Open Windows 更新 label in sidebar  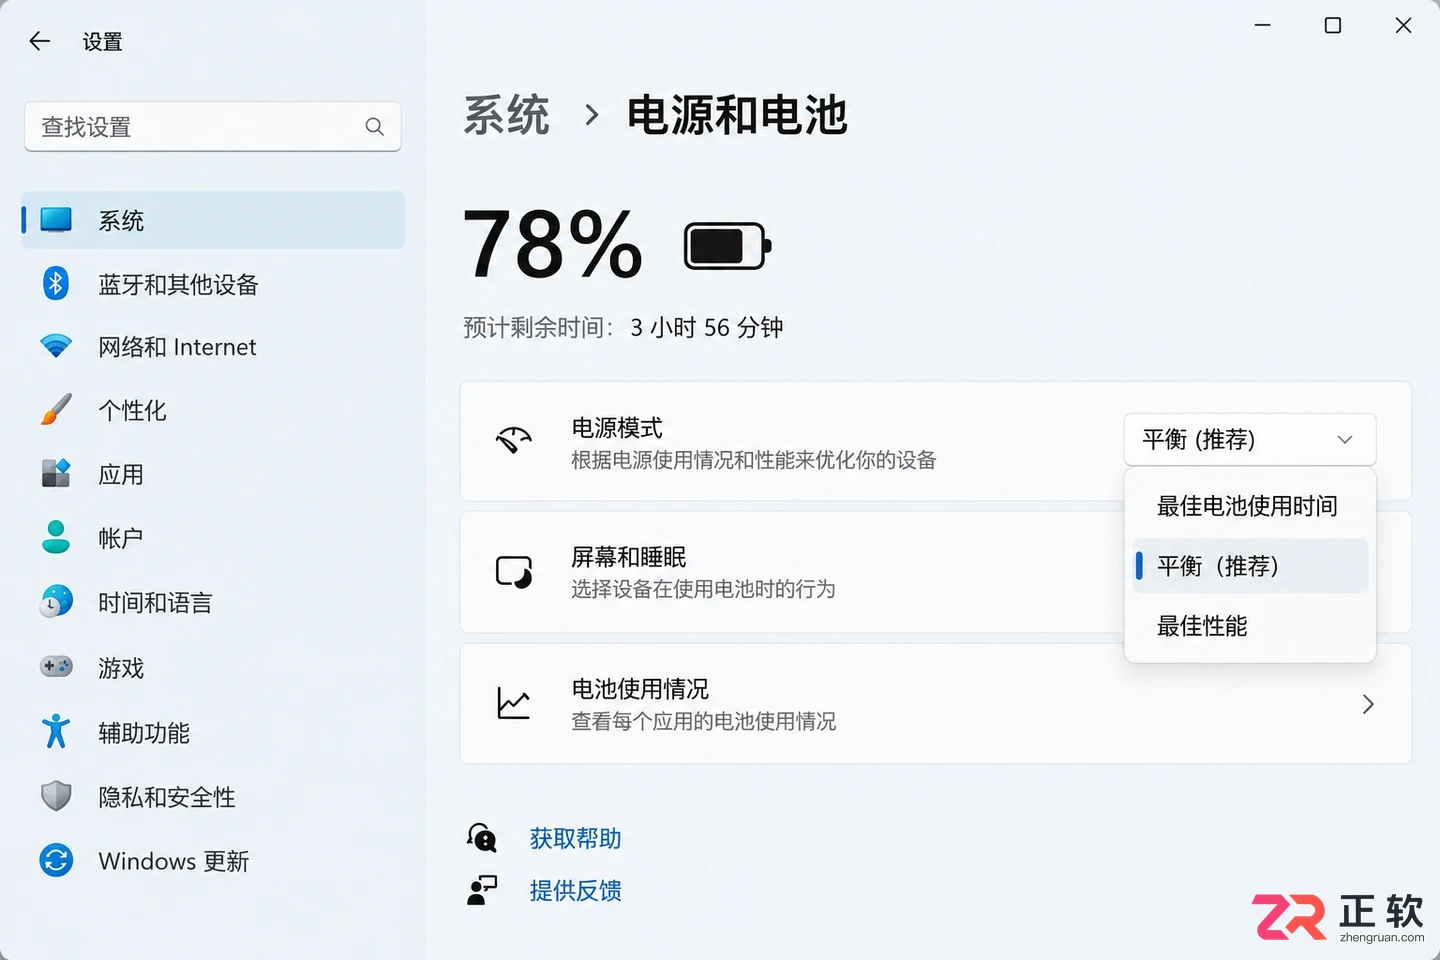tap(174, 861)
